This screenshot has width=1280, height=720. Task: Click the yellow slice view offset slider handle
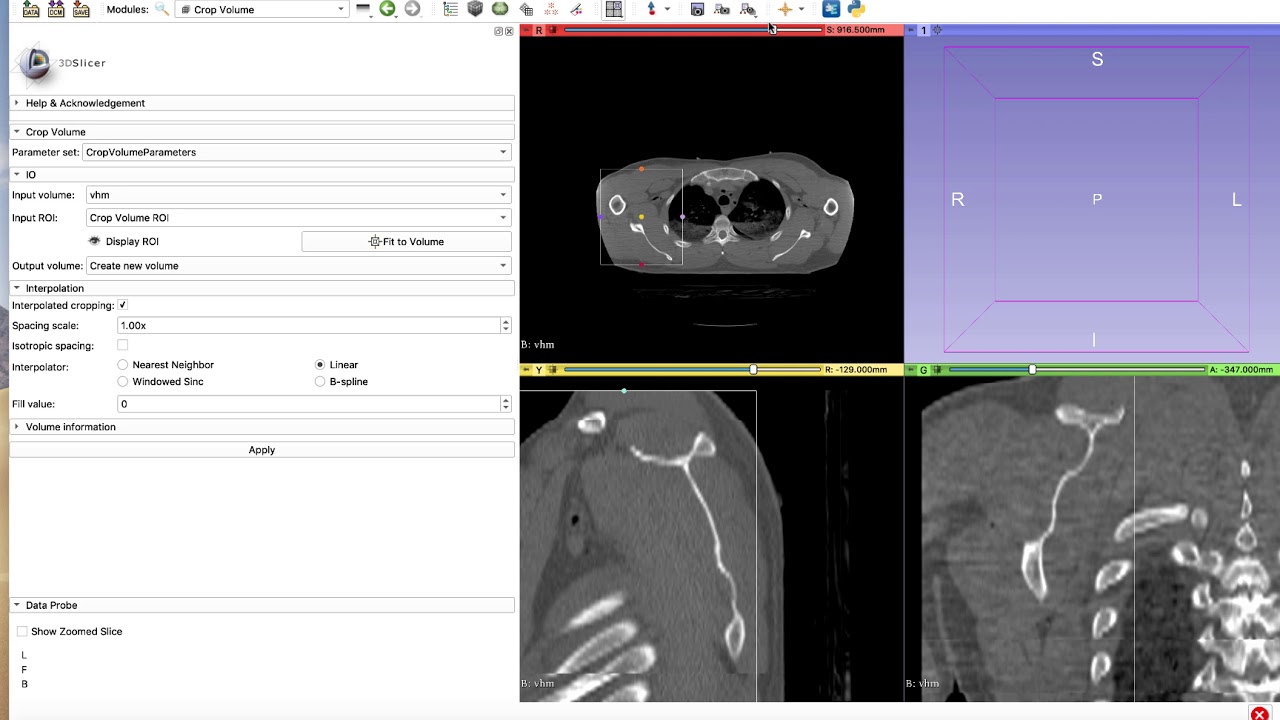point(753,370)
